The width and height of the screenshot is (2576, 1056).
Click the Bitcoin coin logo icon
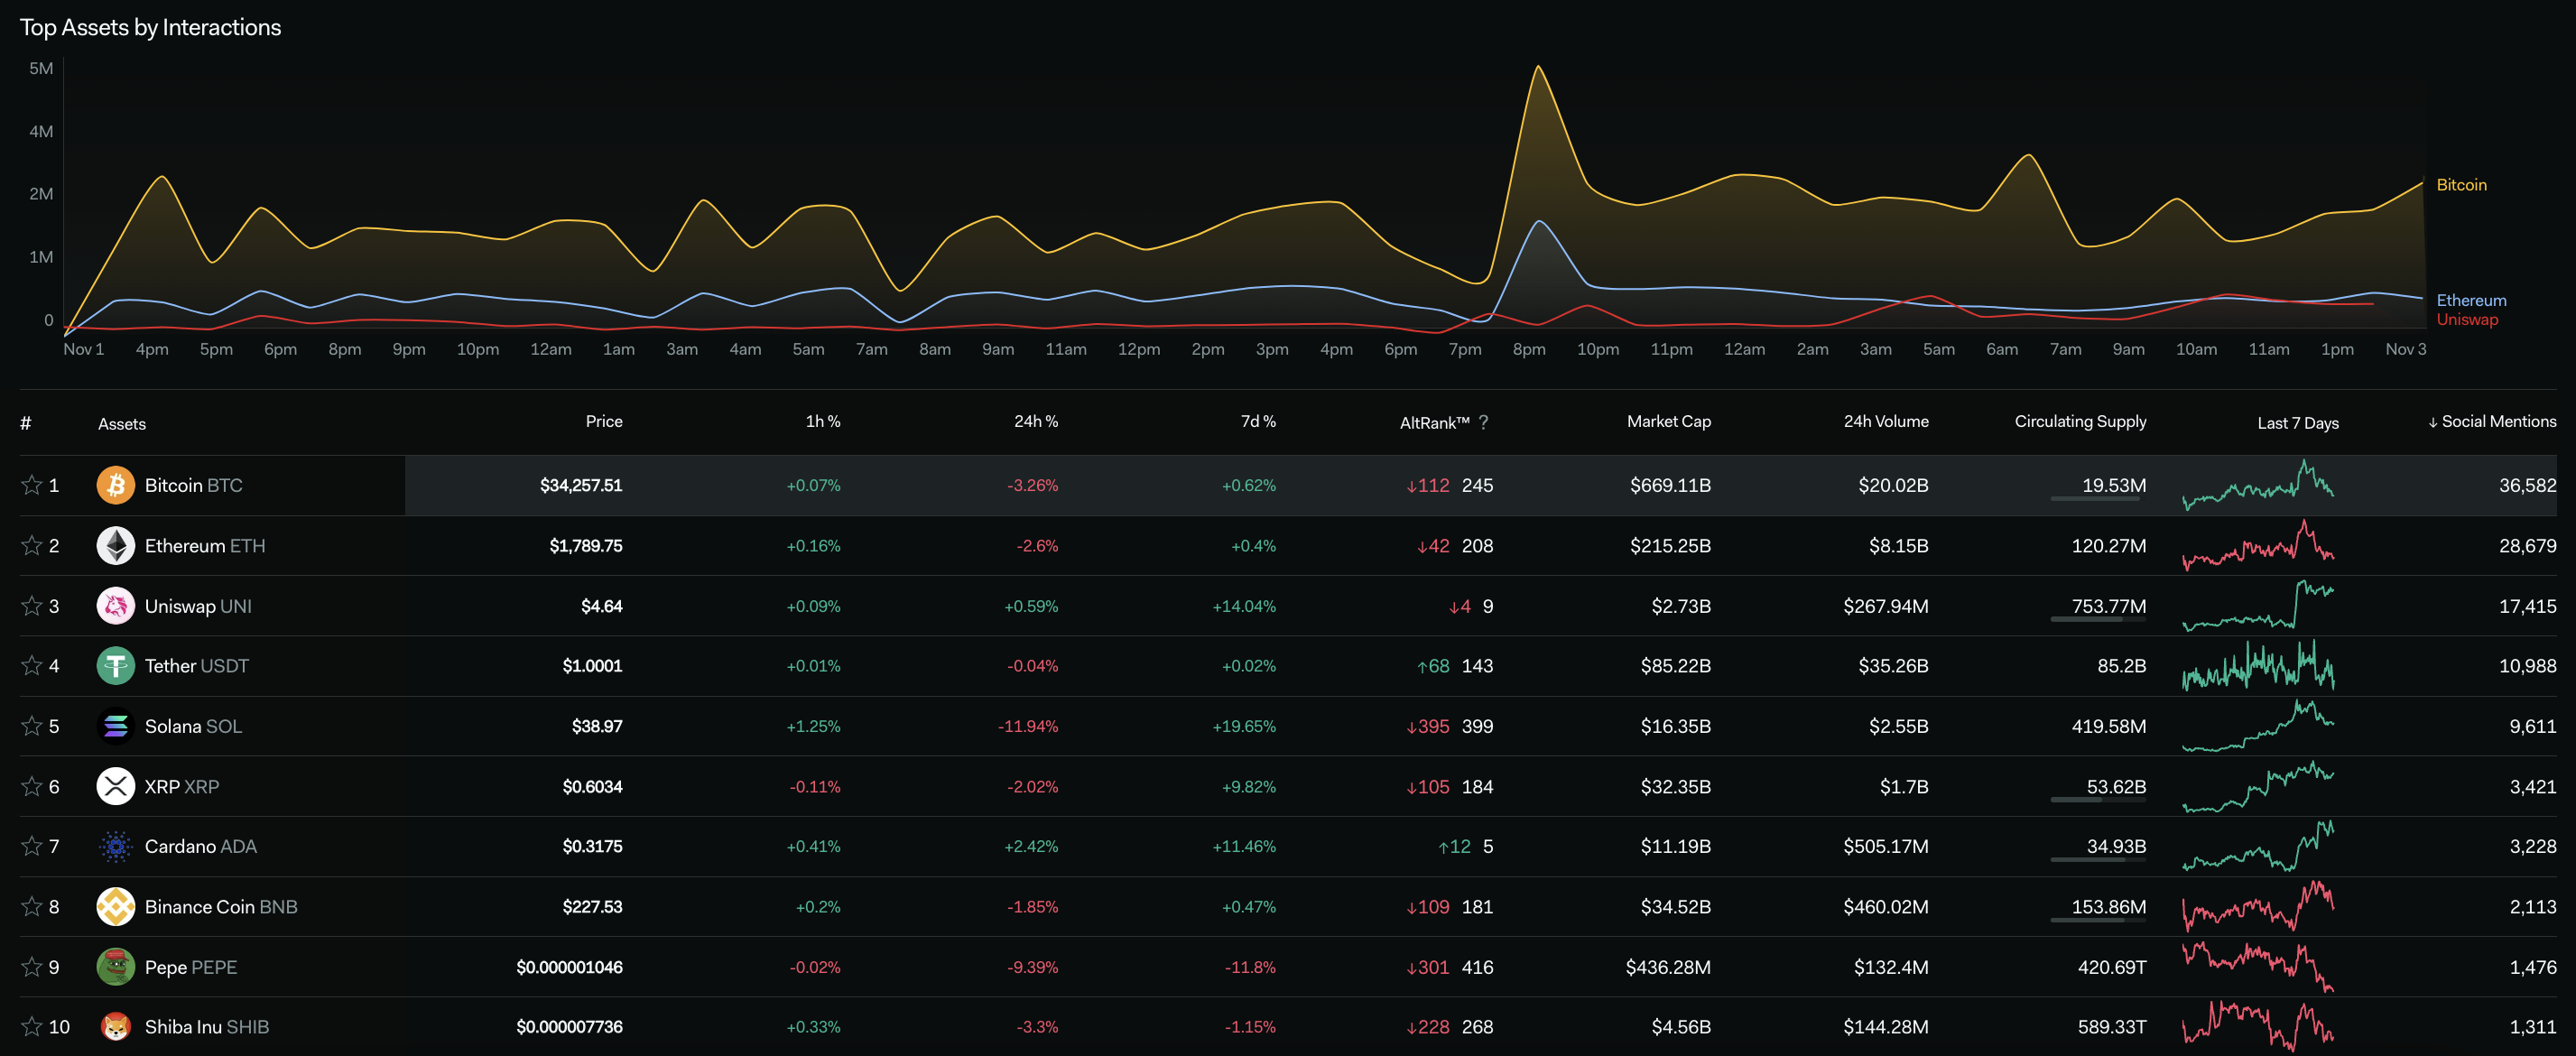pos(116,485)
